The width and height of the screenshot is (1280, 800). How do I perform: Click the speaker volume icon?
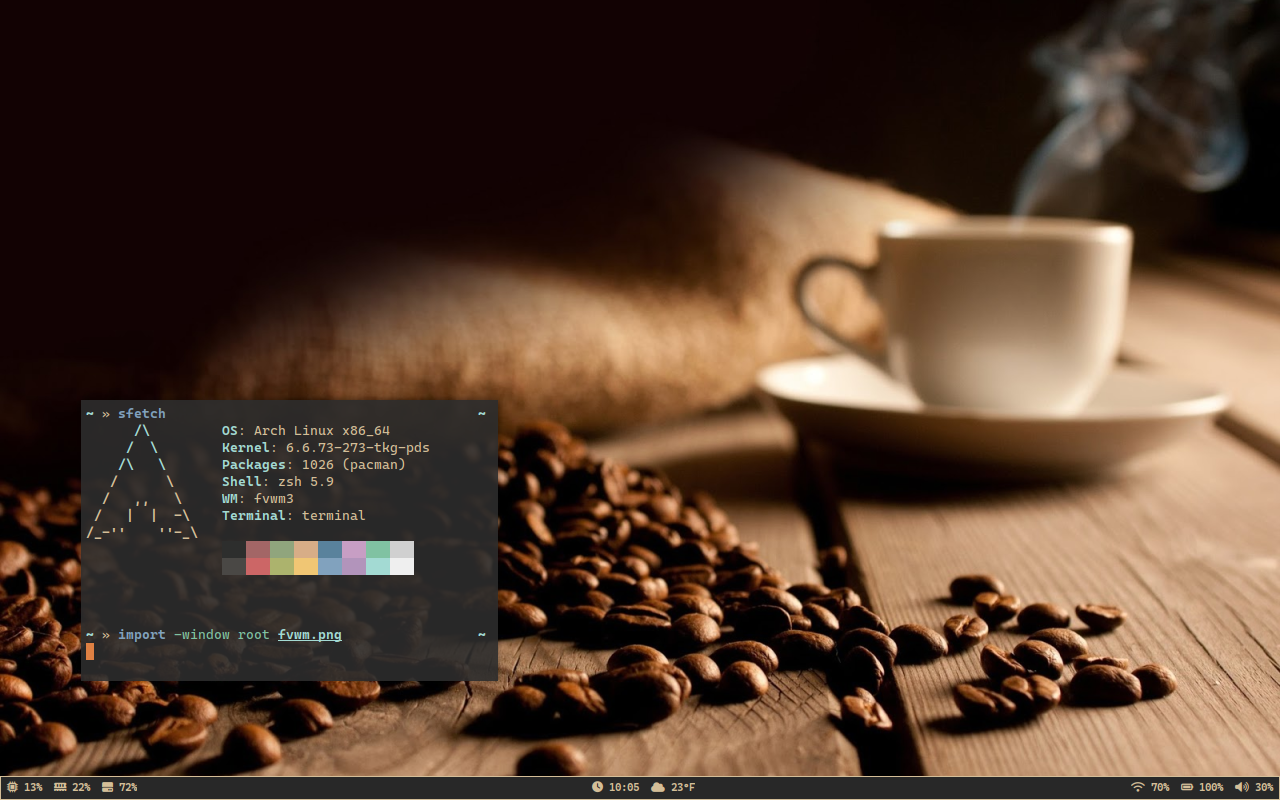(1241, 787)
